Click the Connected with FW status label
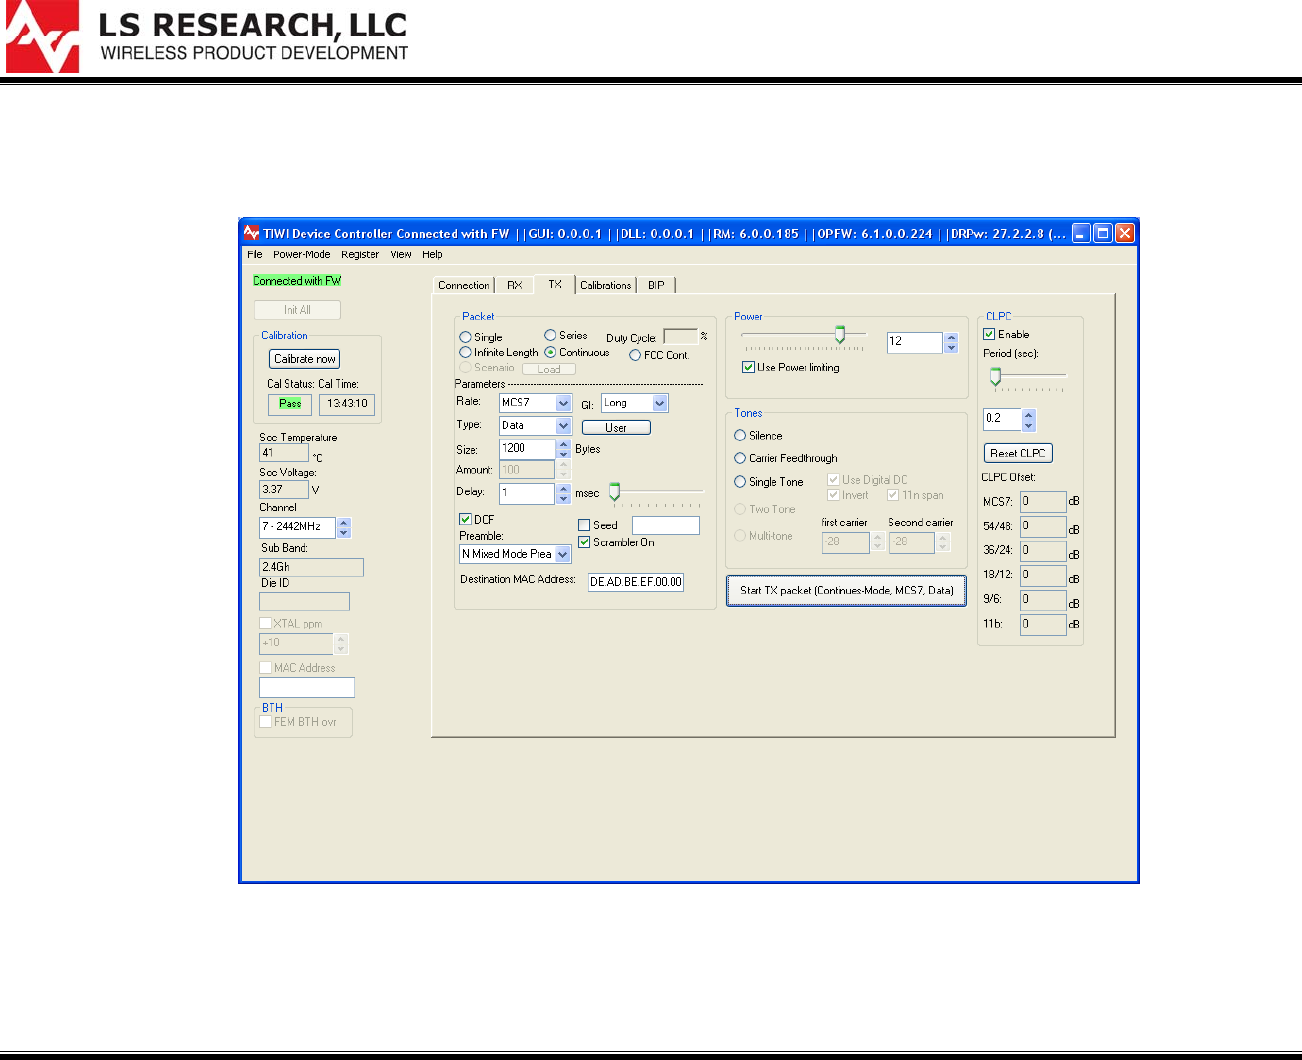 point(297,281)
